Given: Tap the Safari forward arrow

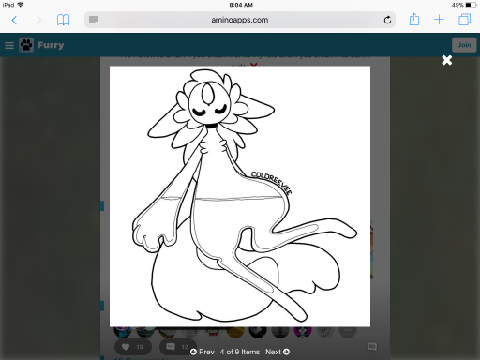Looking at the screenshot, I should pyautogui.click(x=39, y=20).
